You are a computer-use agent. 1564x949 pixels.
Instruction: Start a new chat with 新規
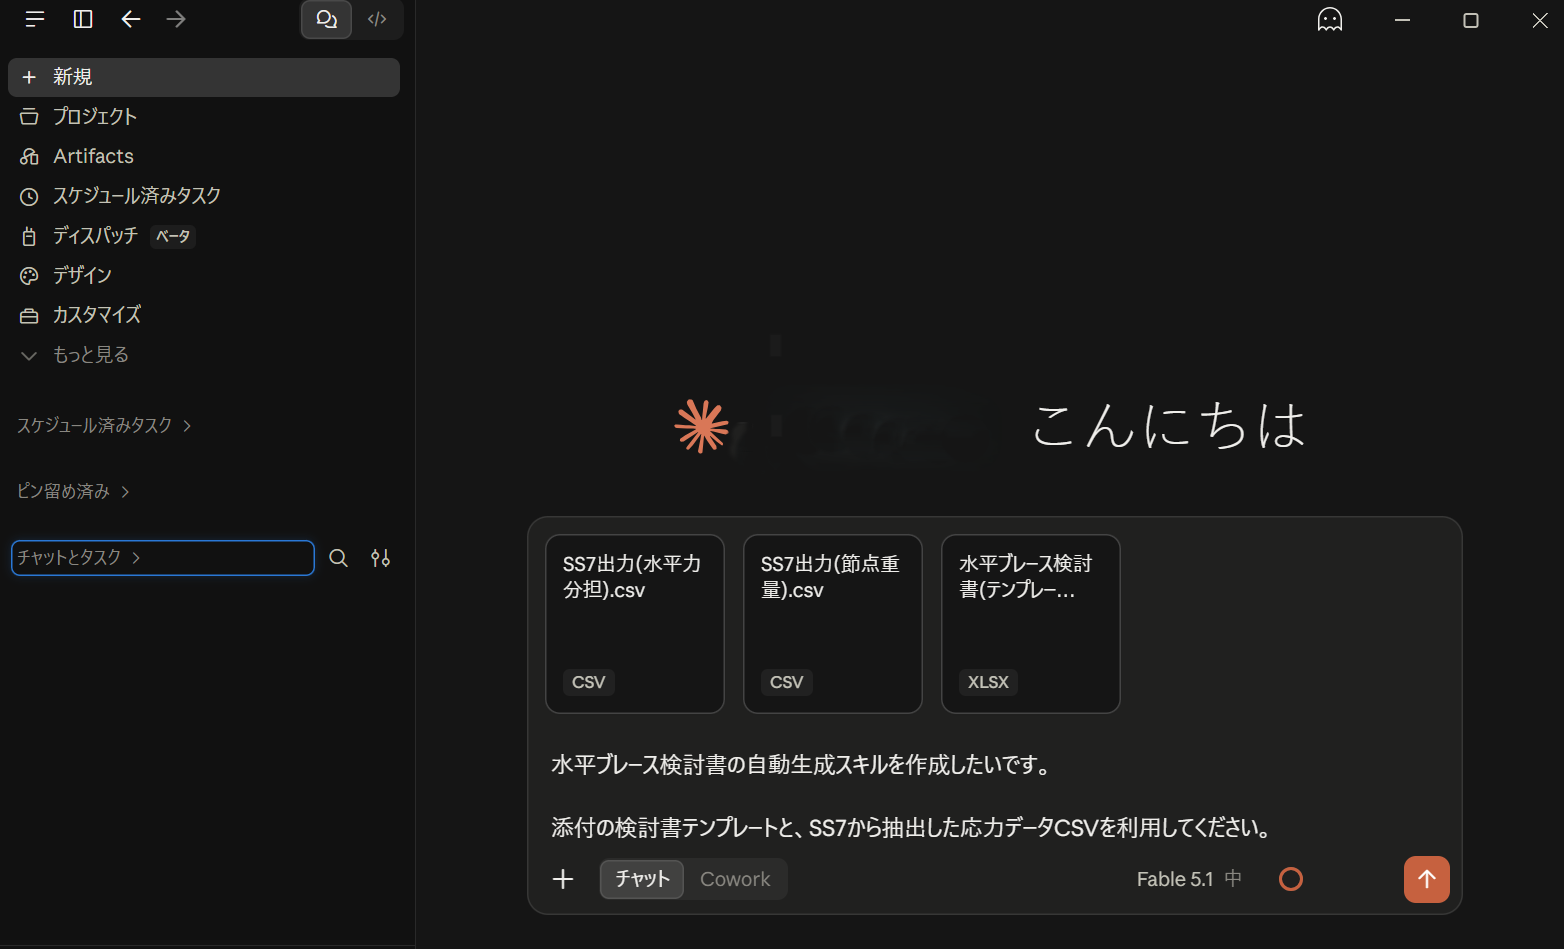[204, 77]
